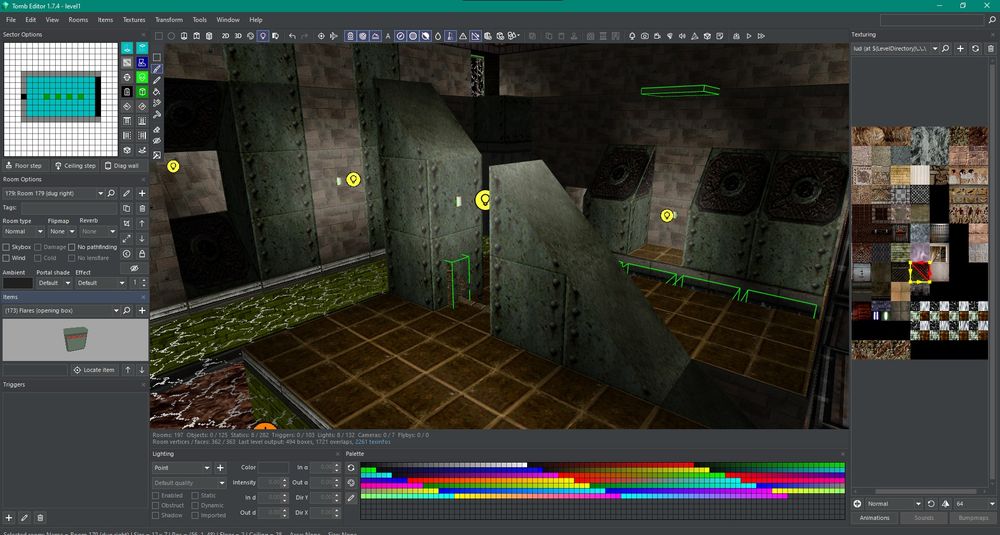Select the paint bucket fill tool
The width and height of the screenshot is (1000, 535).
[x=157, y=92]
